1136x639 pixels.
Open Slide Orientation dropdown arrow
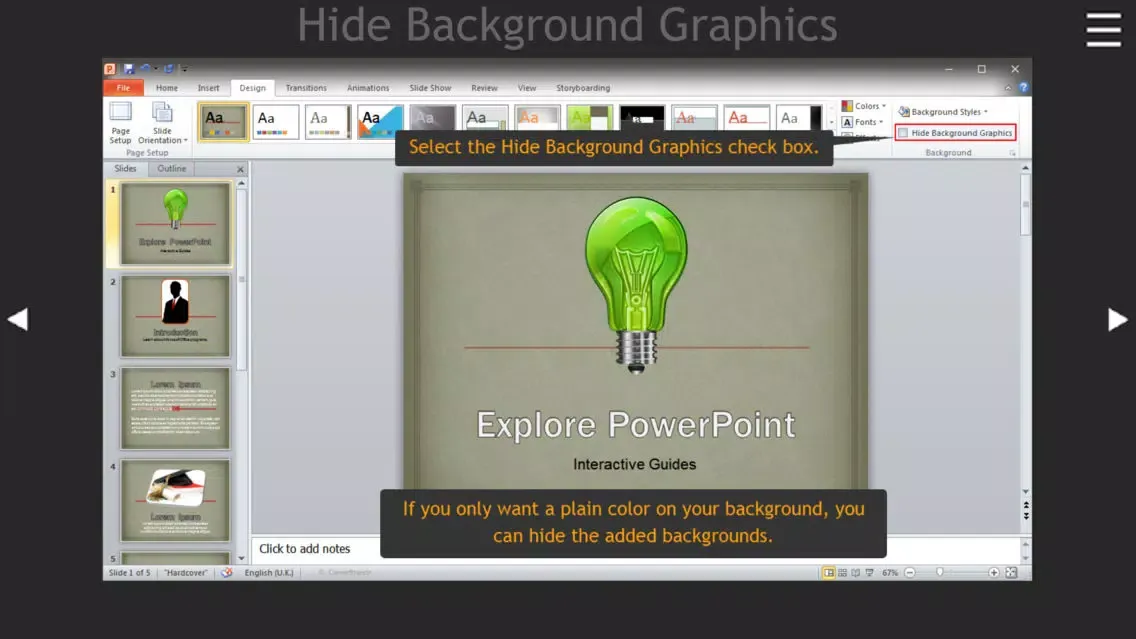[x=185, y=141]
